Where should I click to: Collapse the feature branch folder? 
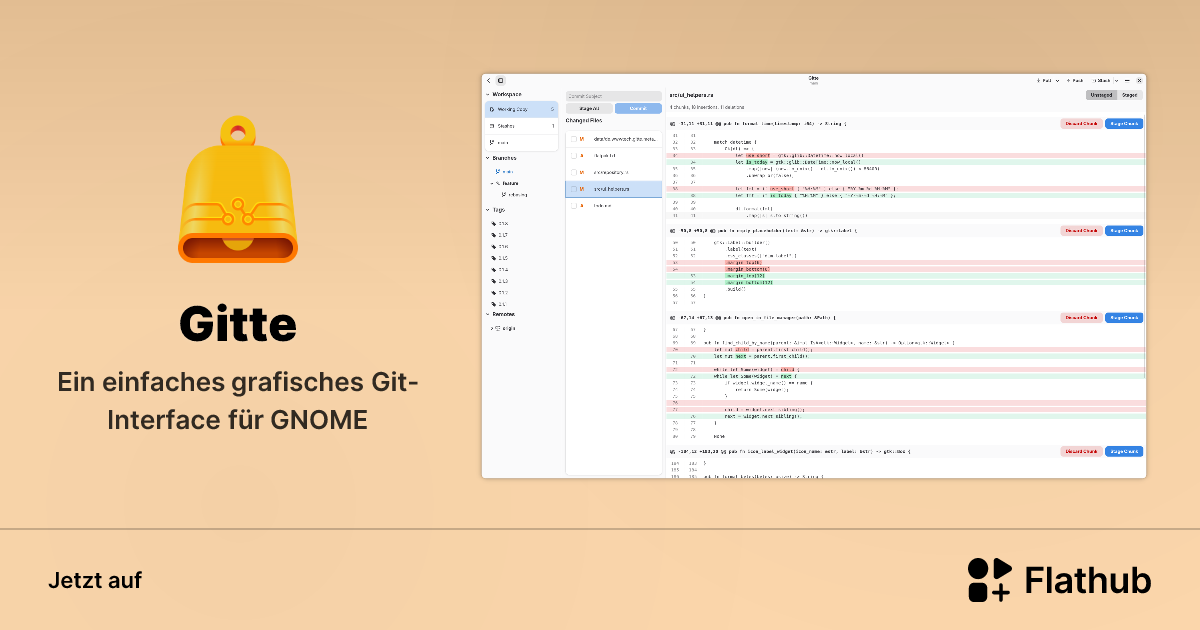click(x=492, y=183)
